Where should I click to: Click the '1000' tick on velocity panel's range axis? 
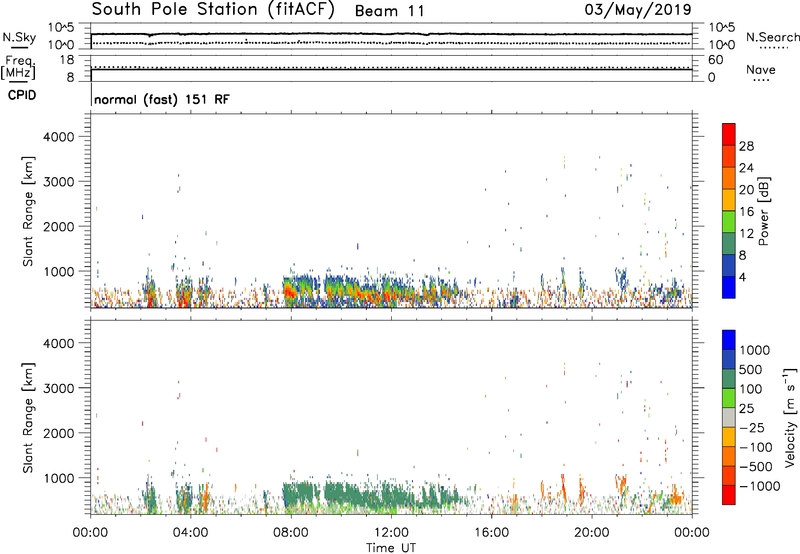tap(59, 478)
